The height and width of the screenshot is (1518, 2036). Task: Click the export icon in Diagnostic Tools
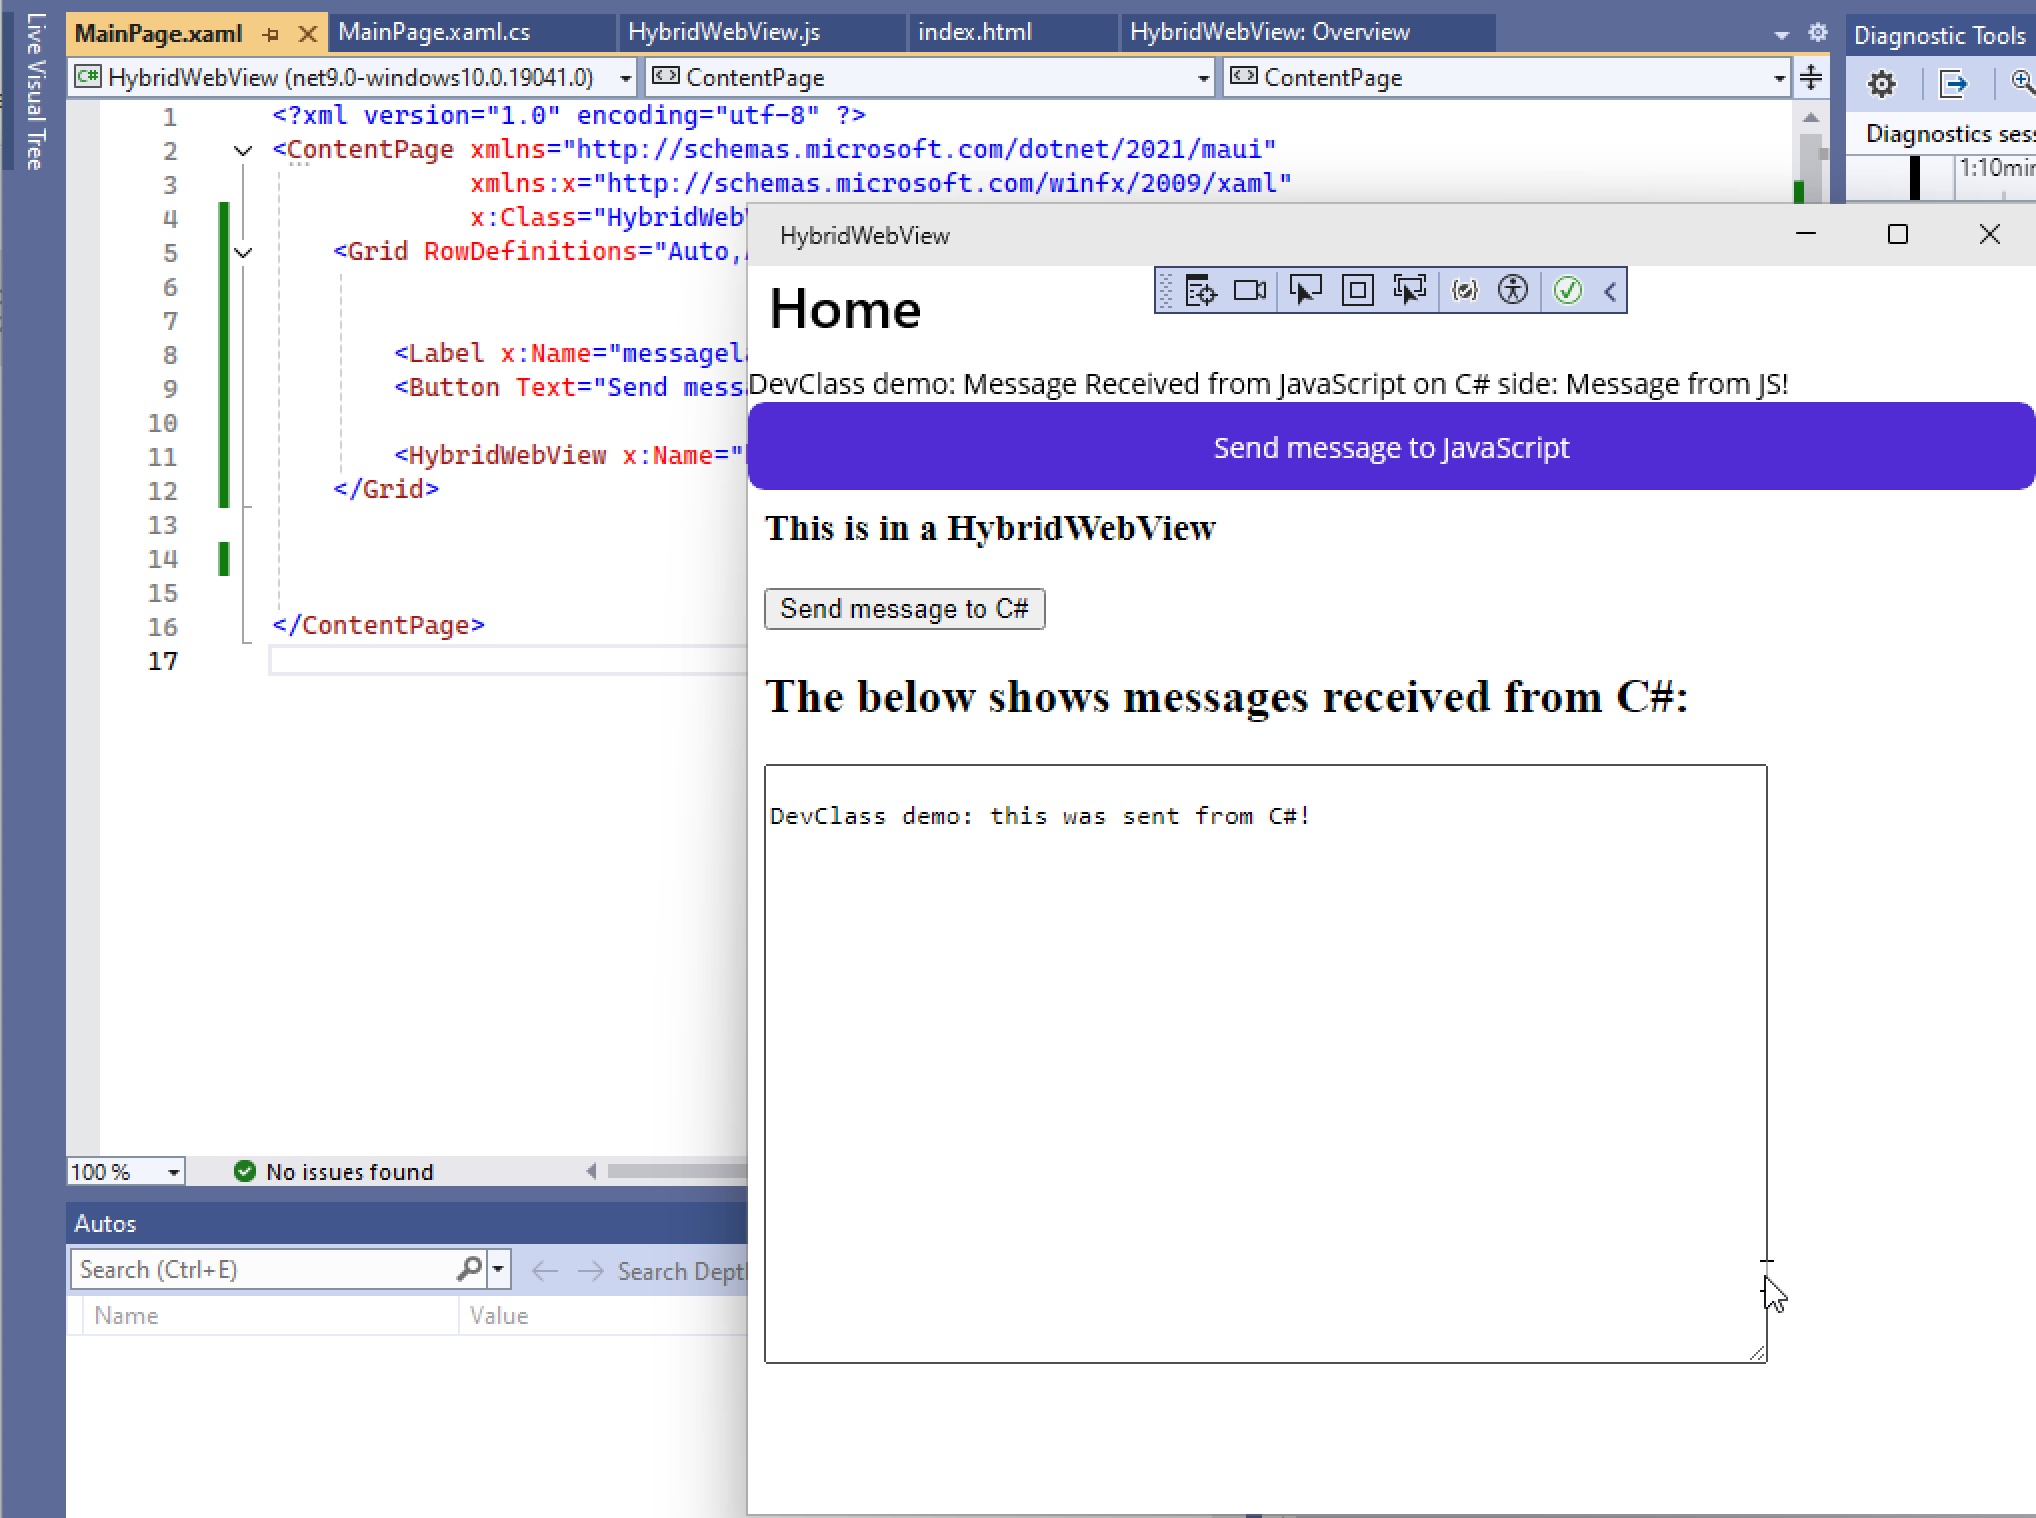point(1952,84)
